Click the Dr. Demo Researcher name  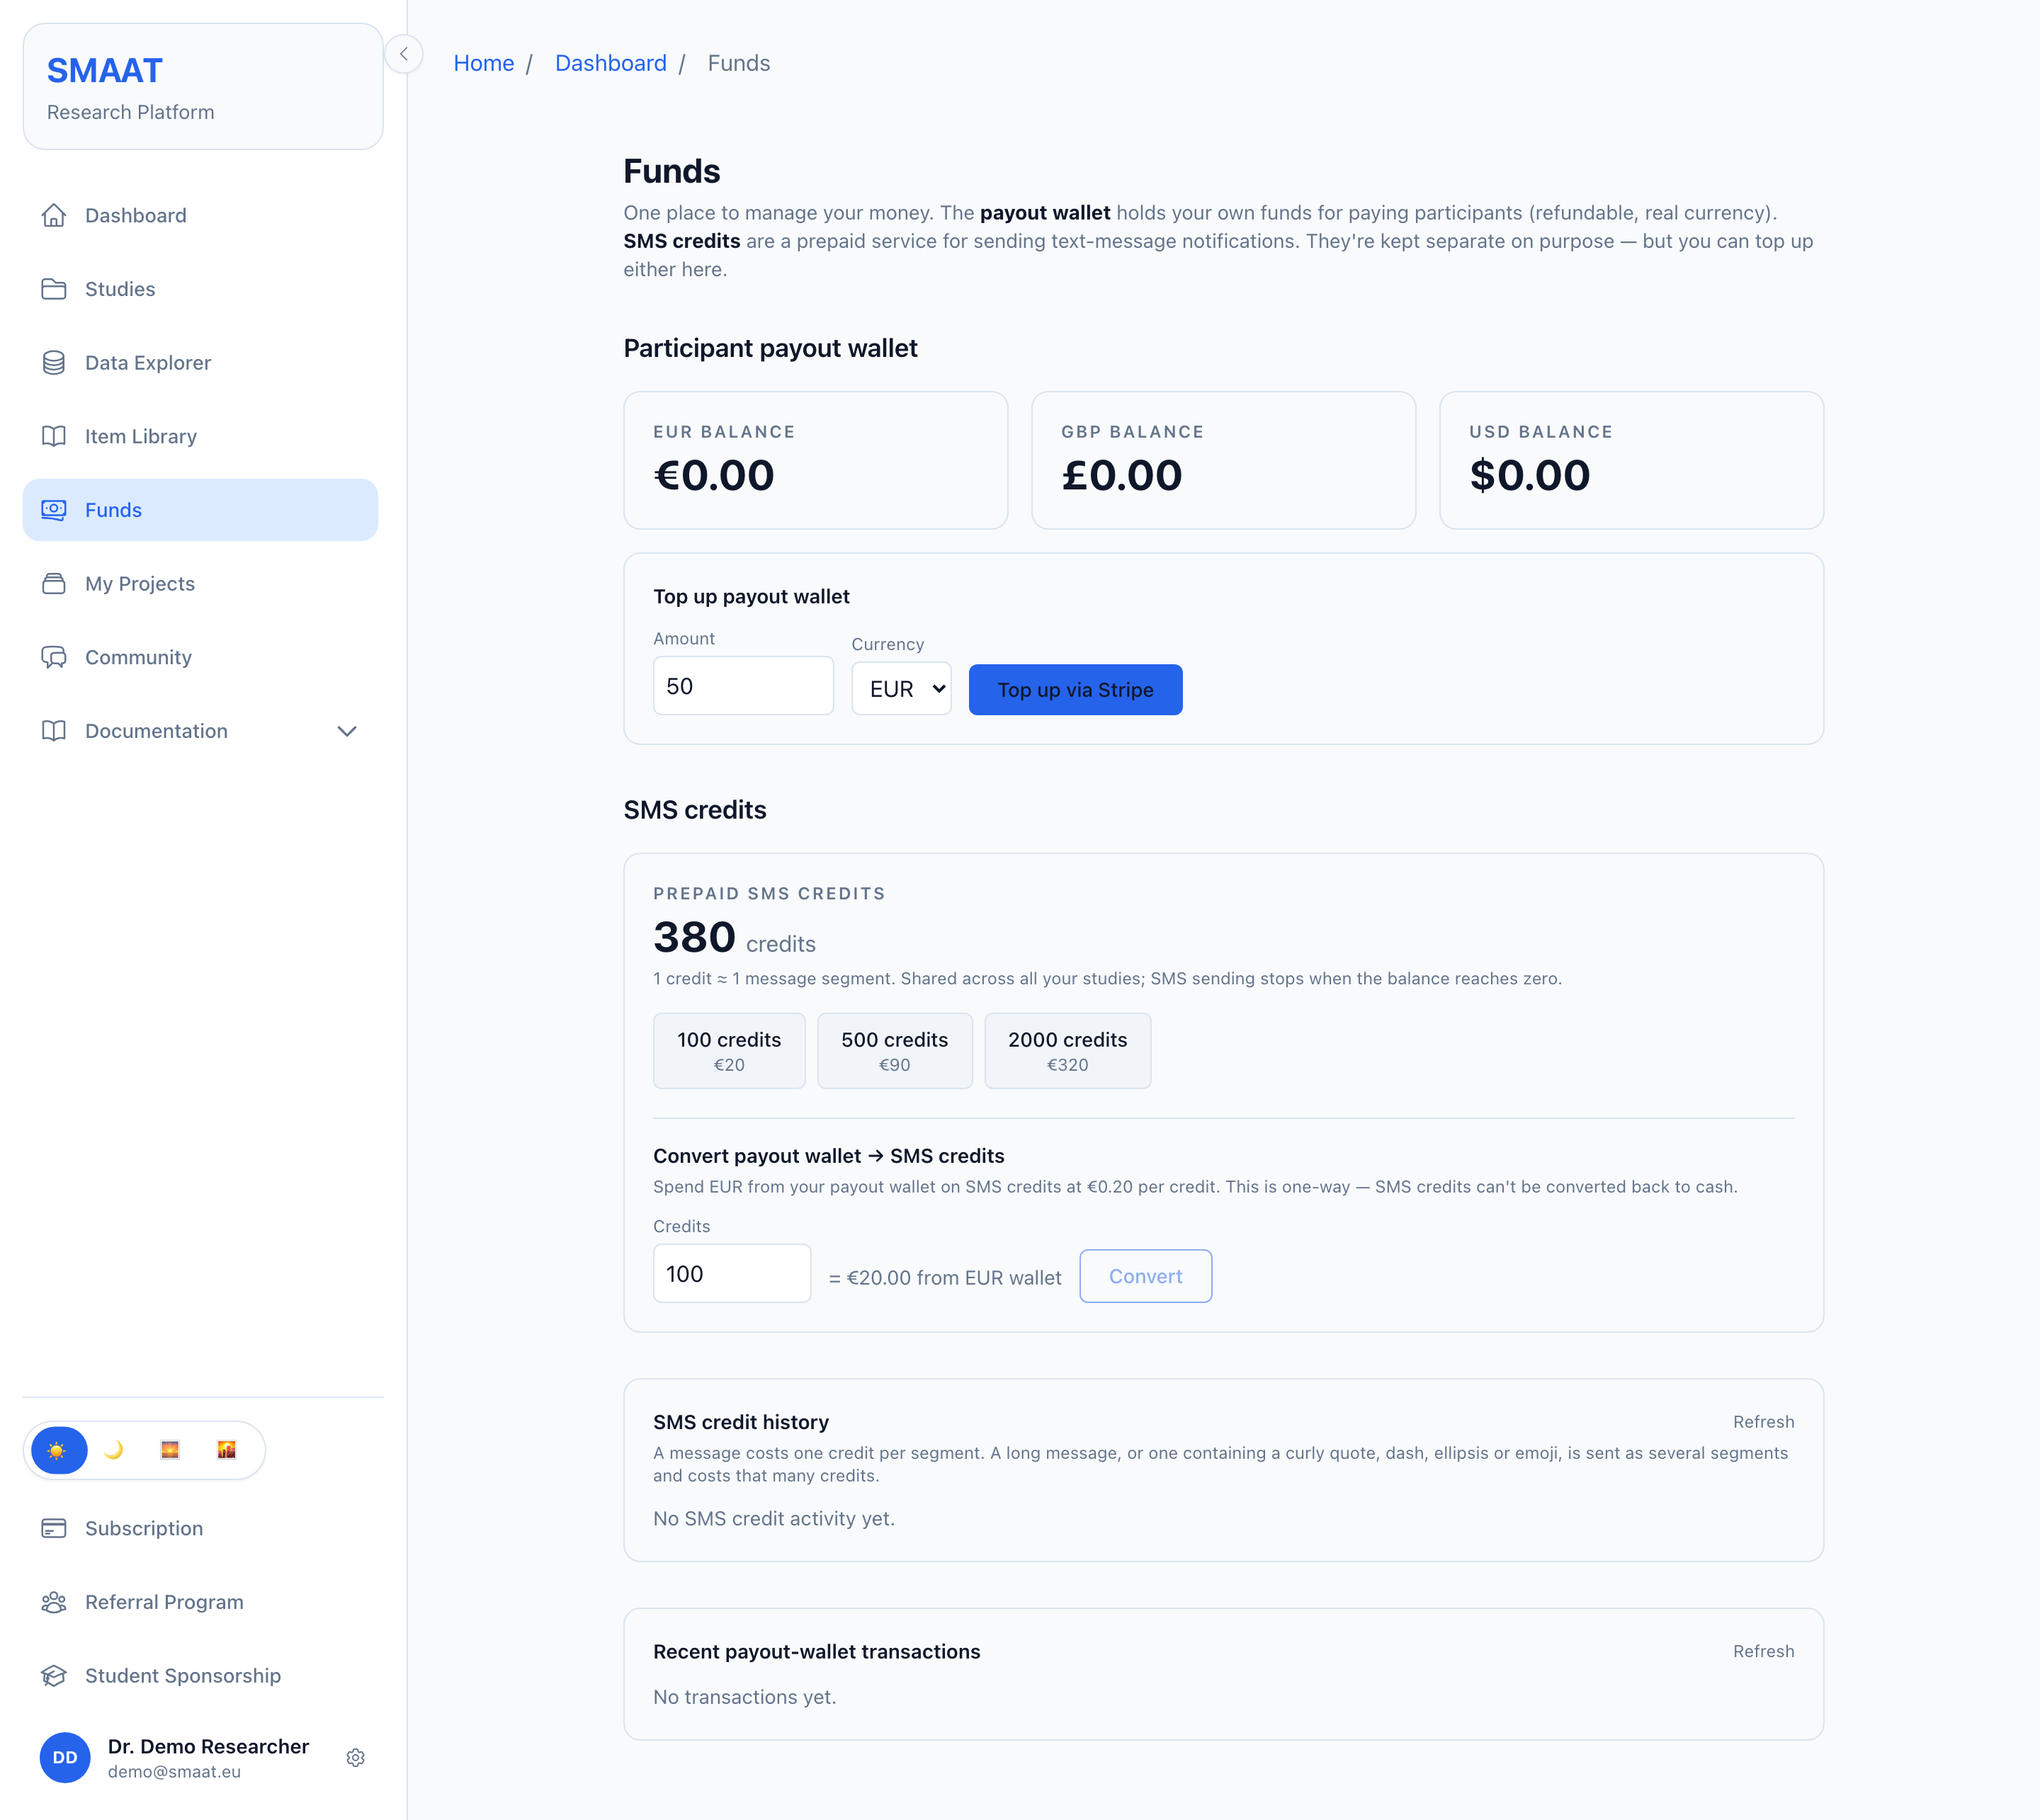208,1746
